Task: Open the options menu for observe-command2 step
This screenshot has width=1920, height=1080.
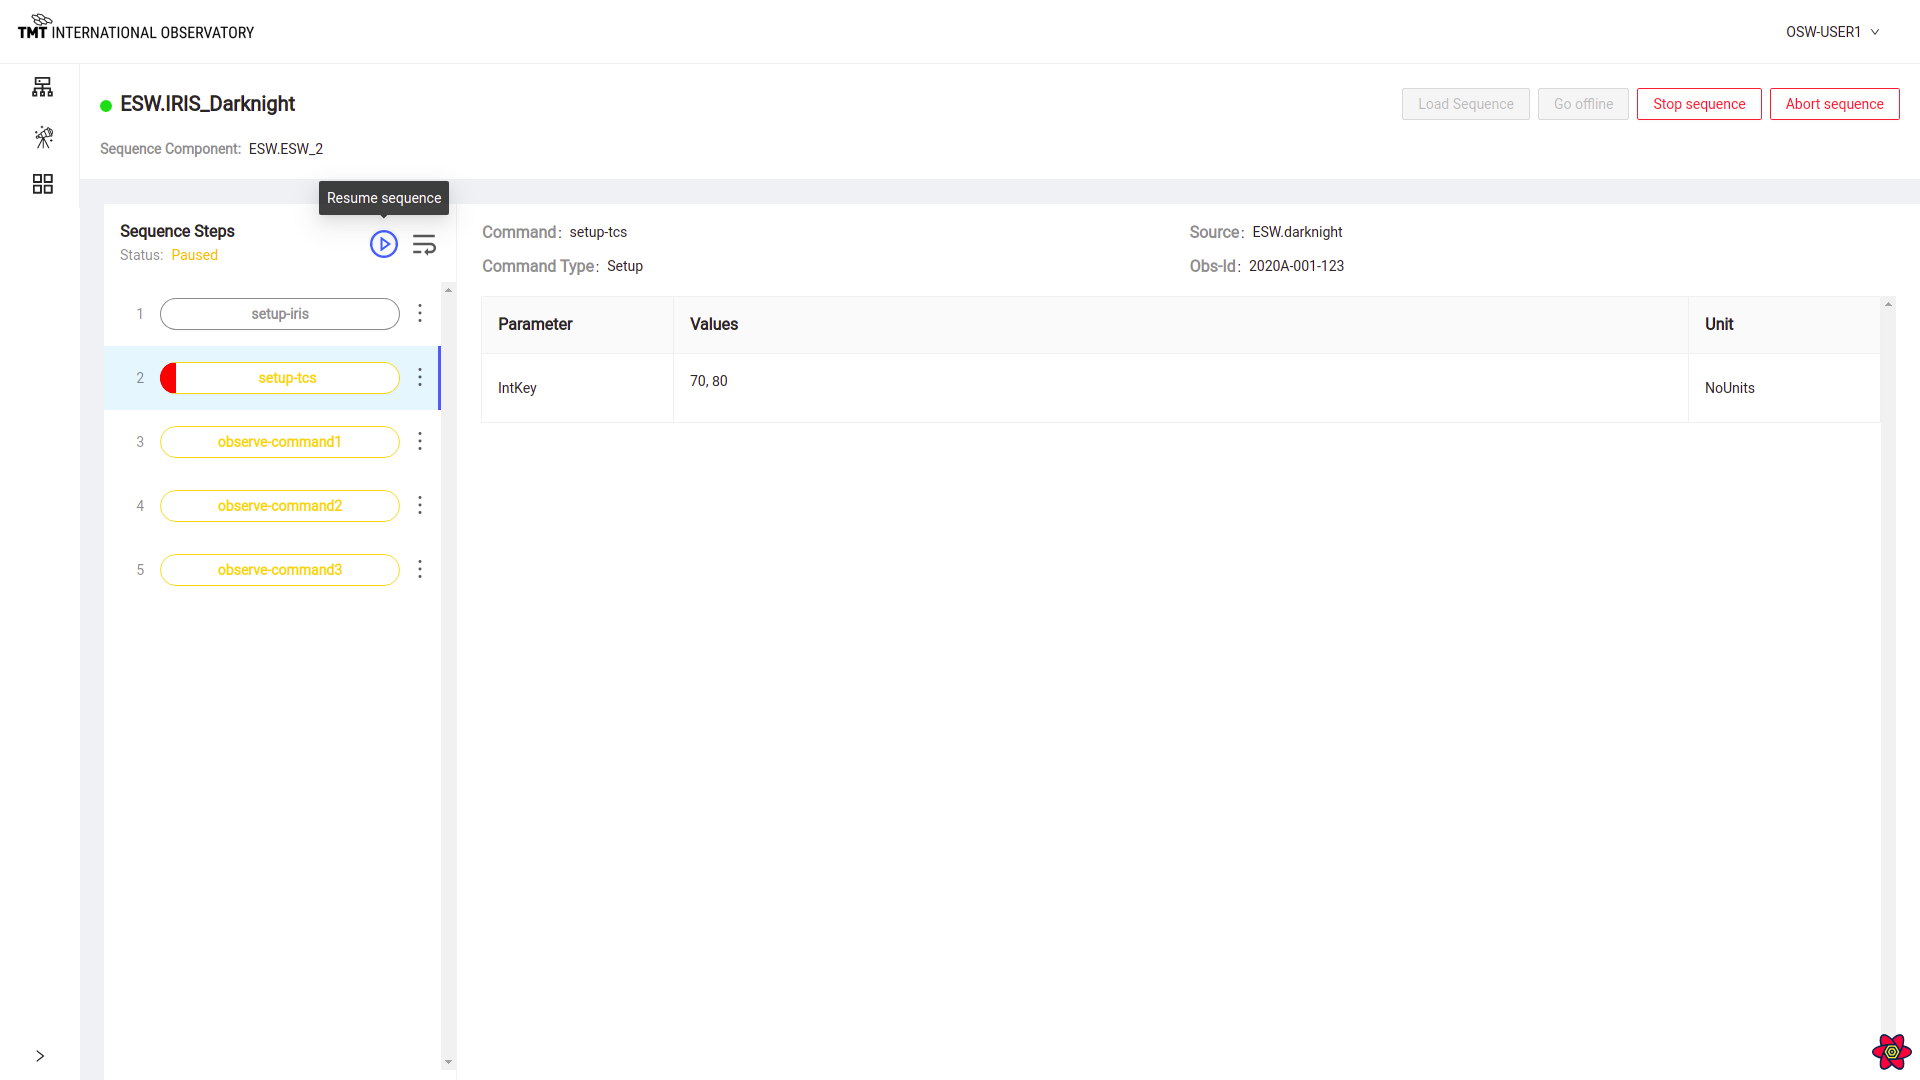Action: coord(420,505)
